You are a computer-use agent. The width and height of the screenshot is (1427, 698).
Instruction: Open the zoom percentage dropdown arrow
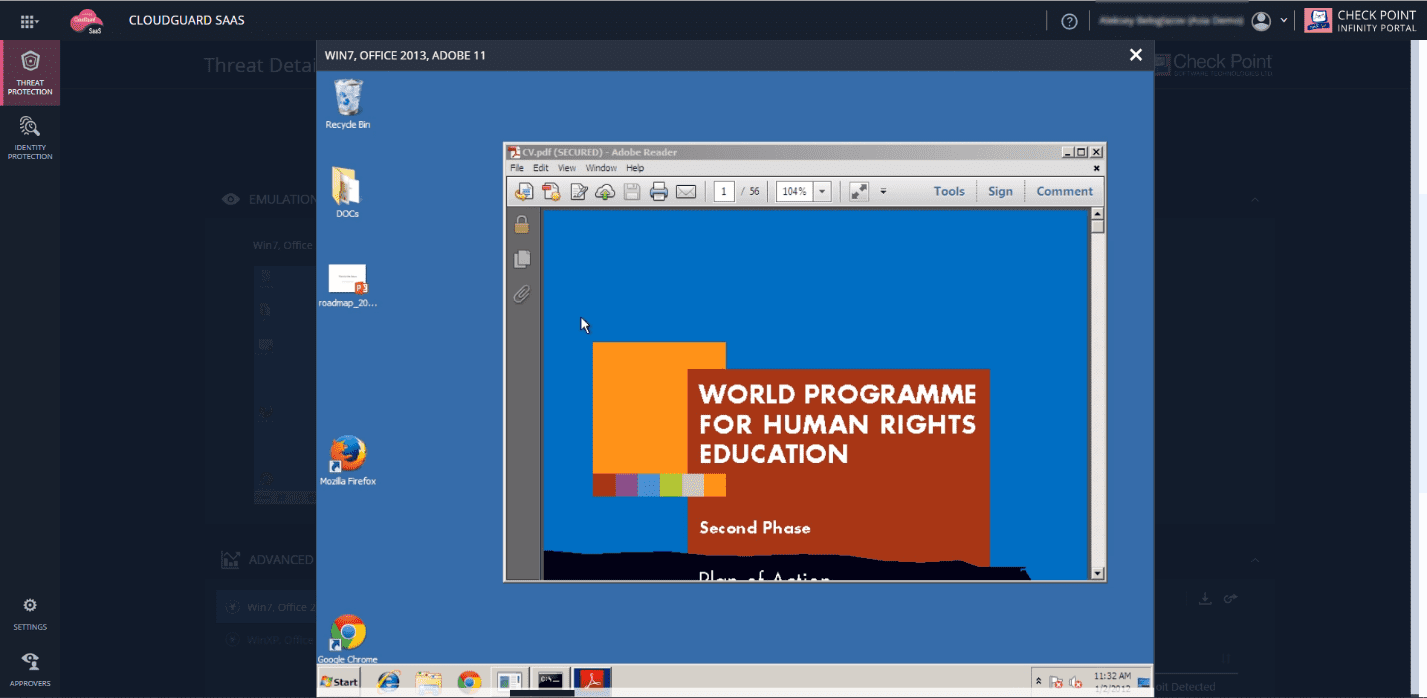822,192
